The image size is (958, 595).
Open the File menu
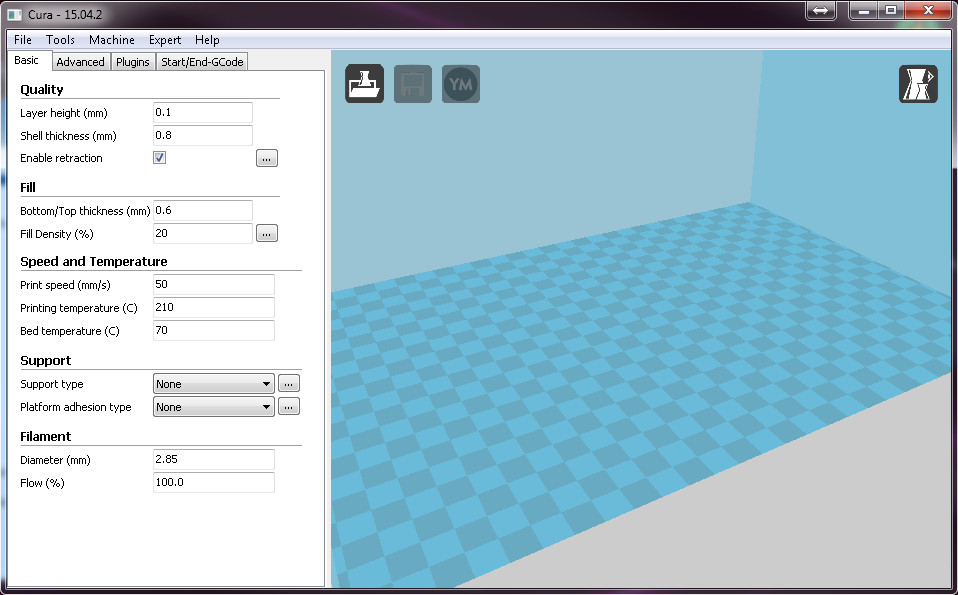click(x=23, y=40)
